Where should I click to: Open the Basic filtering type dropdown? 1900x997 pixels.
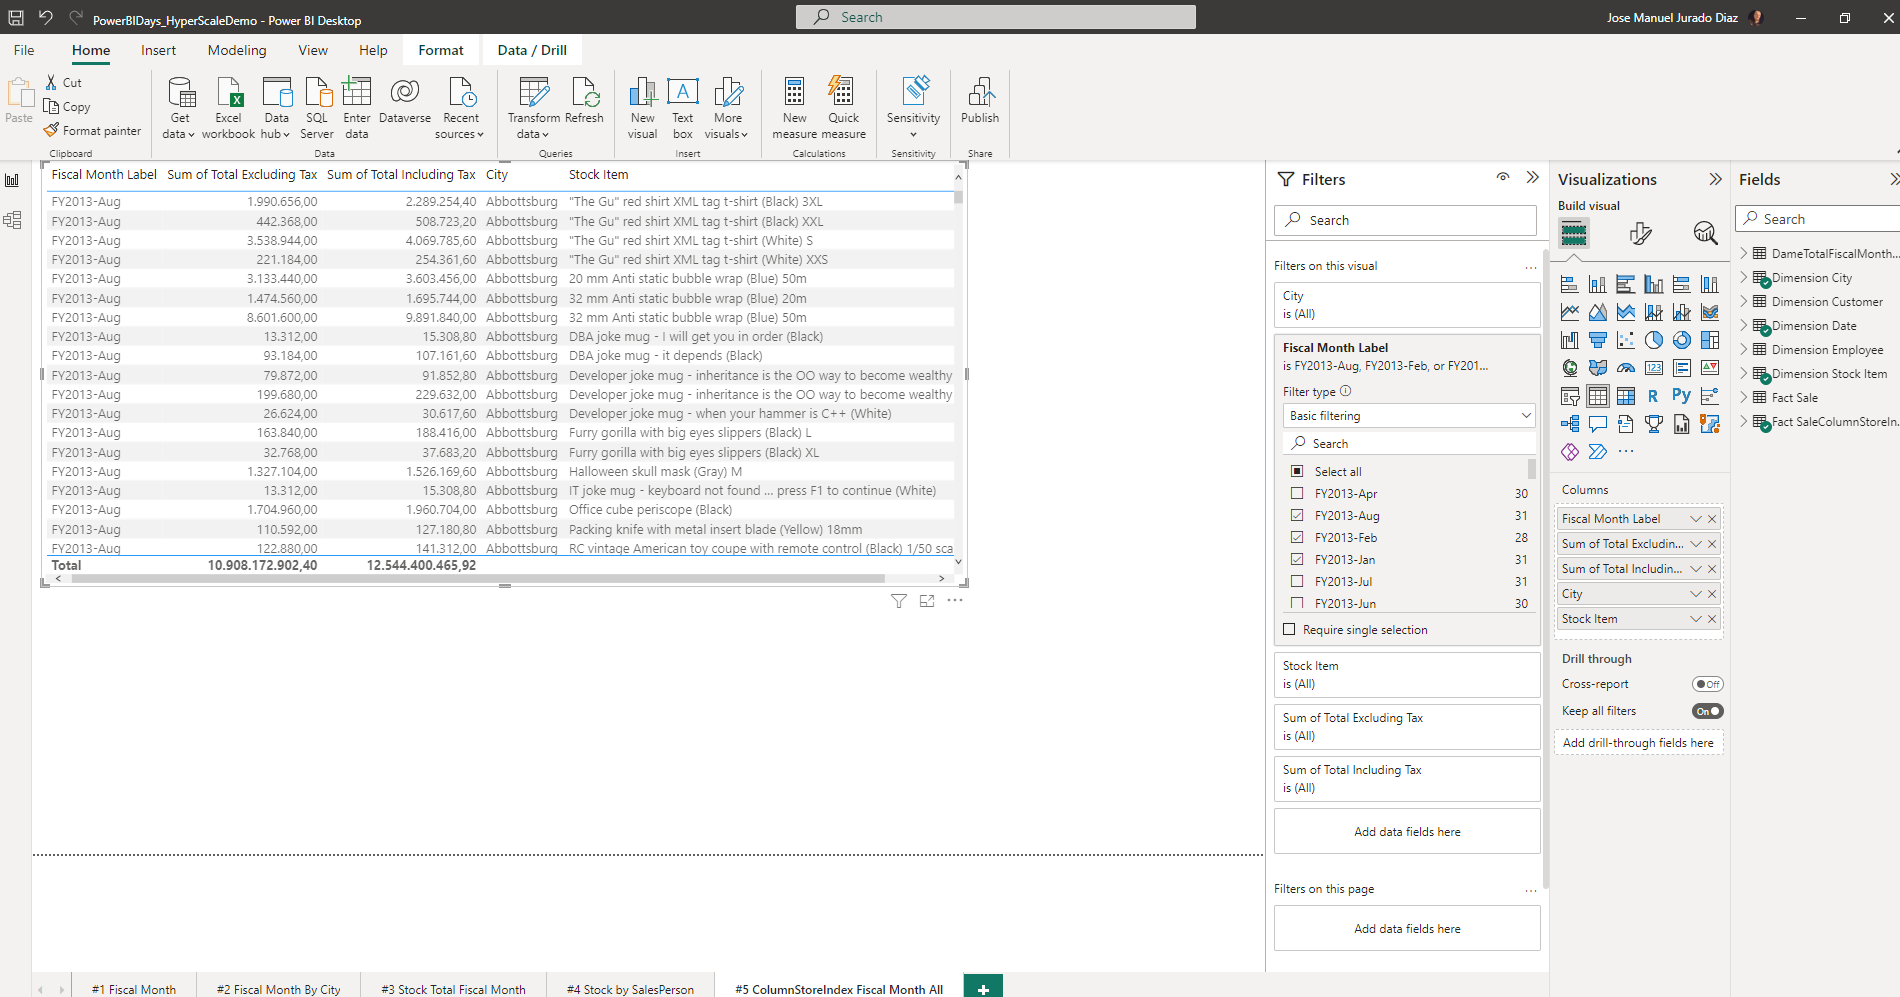[x=1409, y=415]
